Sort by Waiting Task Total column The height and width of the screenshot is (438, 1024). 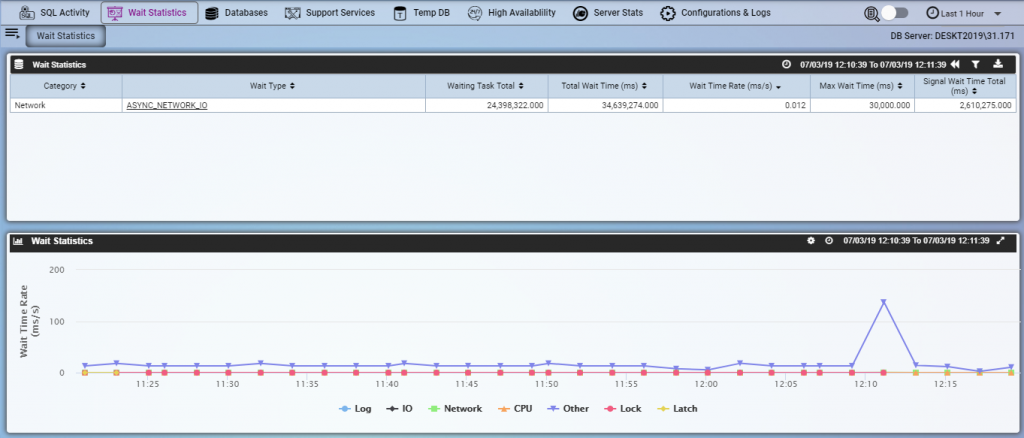click(487, 86)
